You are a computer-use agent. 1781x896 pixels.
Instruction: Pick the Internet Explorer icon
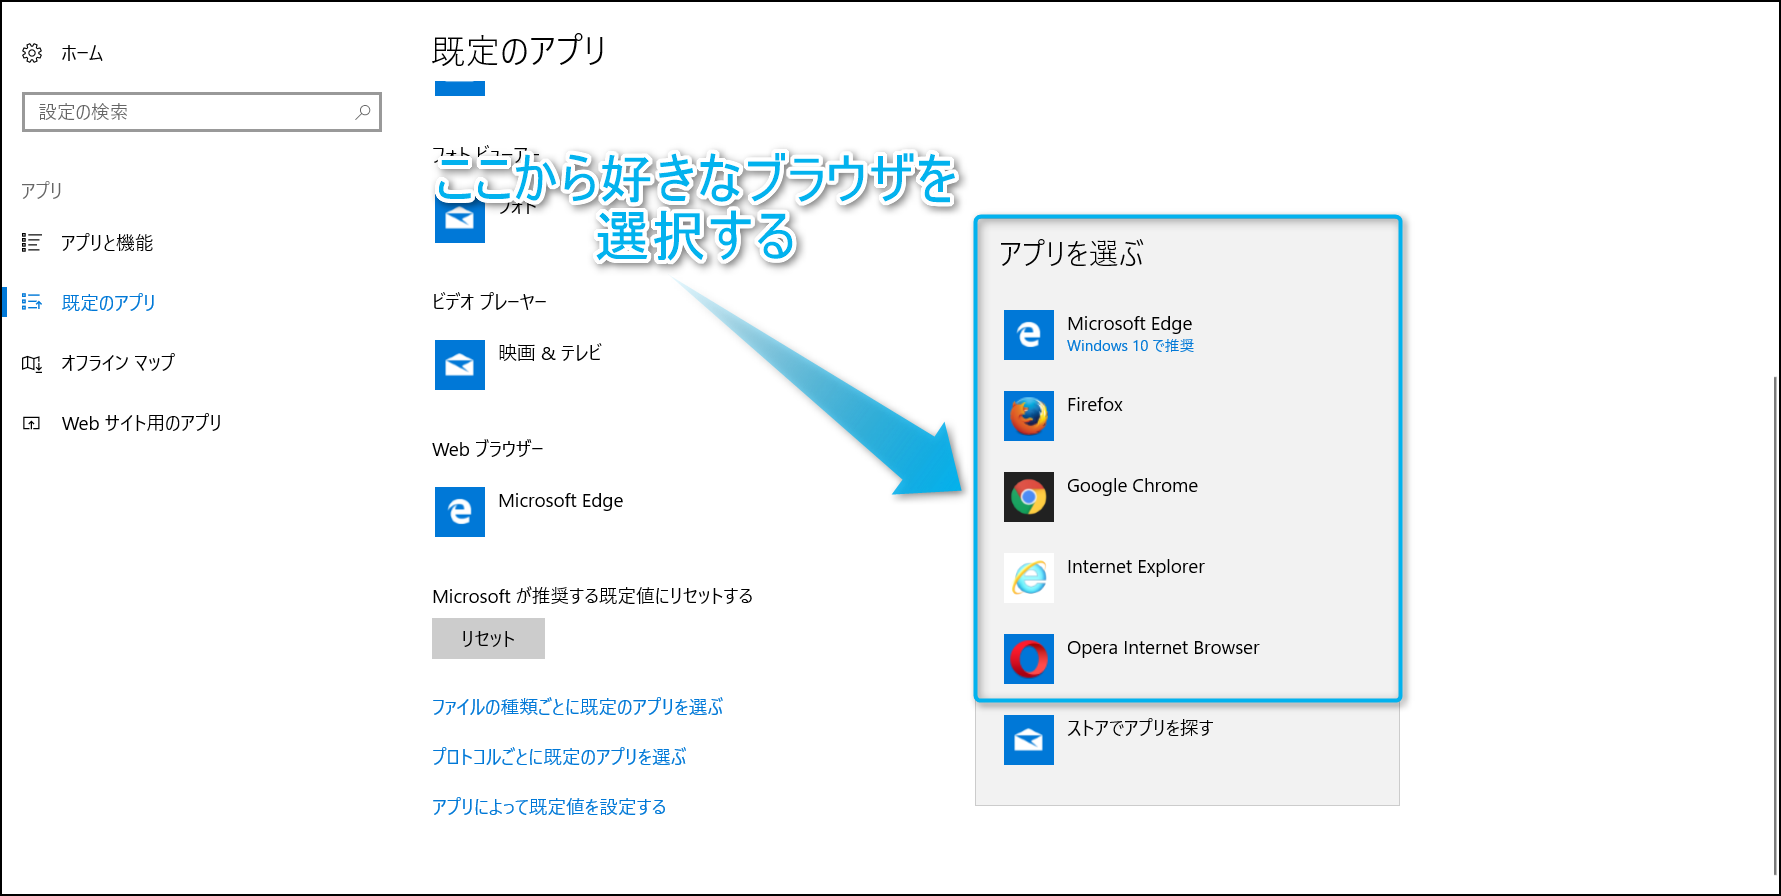click(x=1028, y=578)
